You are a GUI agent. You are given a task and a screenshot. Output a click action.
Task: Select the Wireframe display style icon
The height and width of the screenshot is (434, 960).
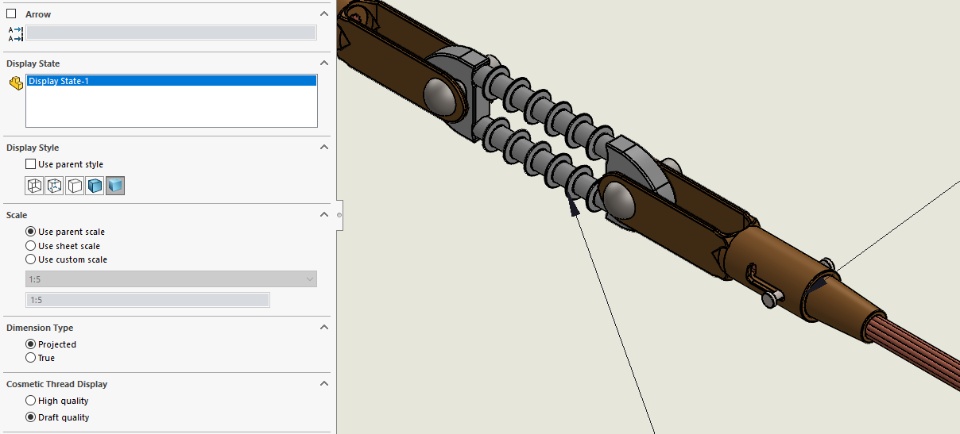tap(34, 185)
